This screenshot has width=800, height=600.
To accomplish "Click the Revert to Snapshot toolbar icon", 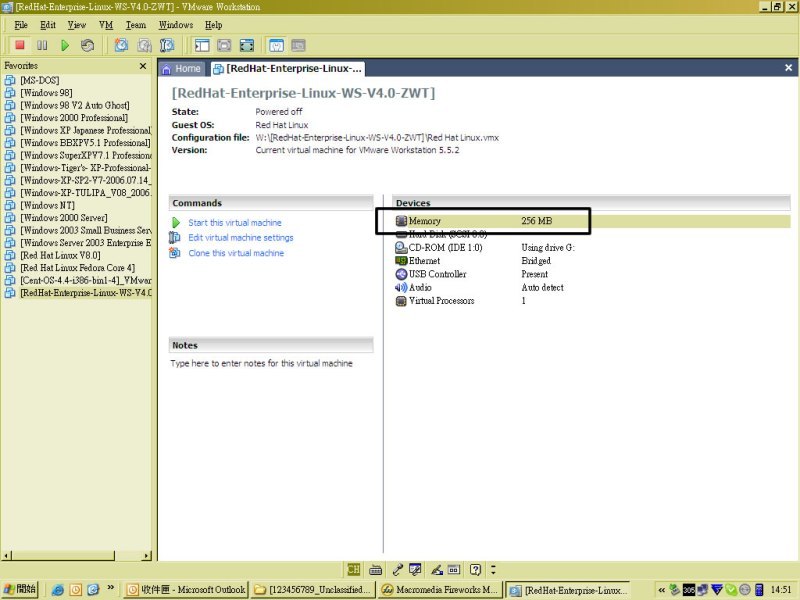I will [144, 45].
